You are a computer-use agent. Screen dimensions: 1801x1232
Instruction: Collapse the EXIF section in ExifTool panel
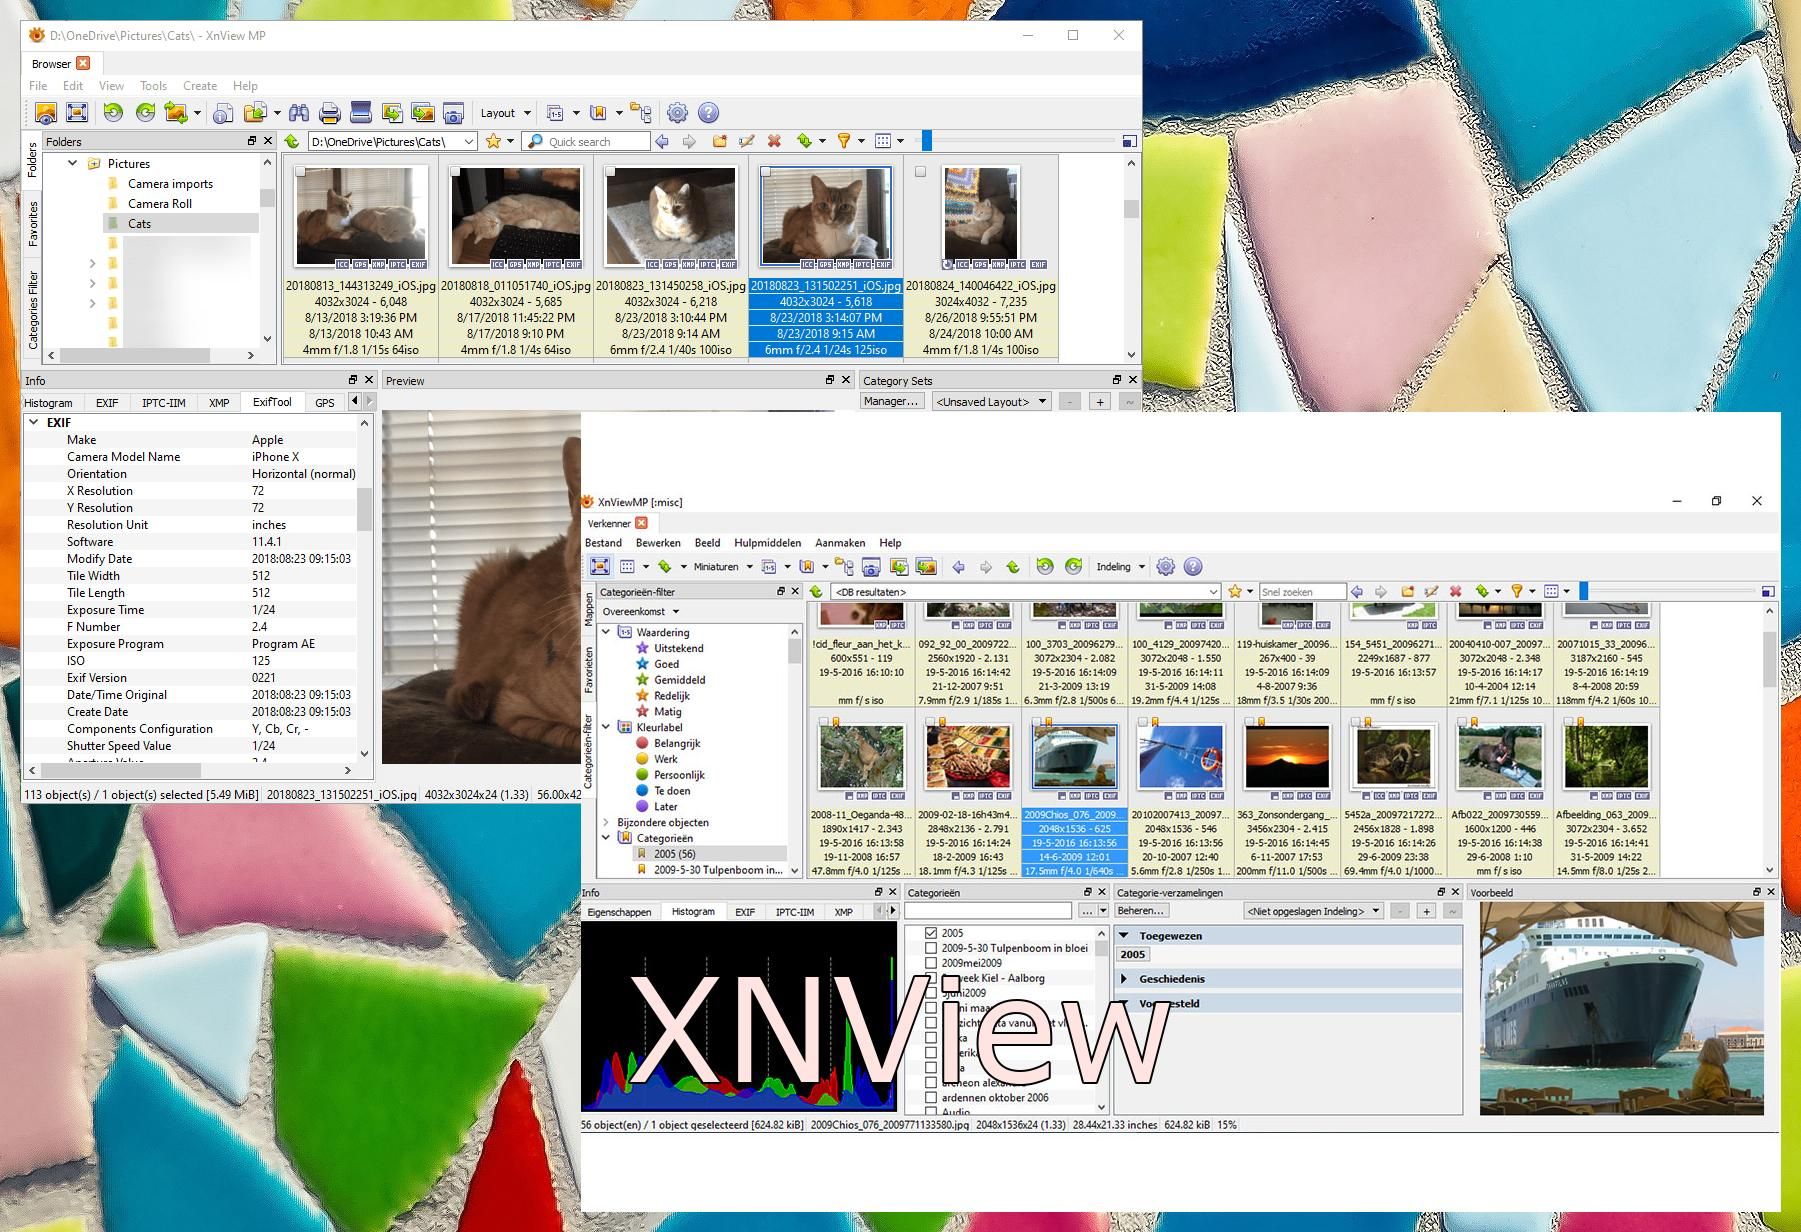[x=34, y=423]
